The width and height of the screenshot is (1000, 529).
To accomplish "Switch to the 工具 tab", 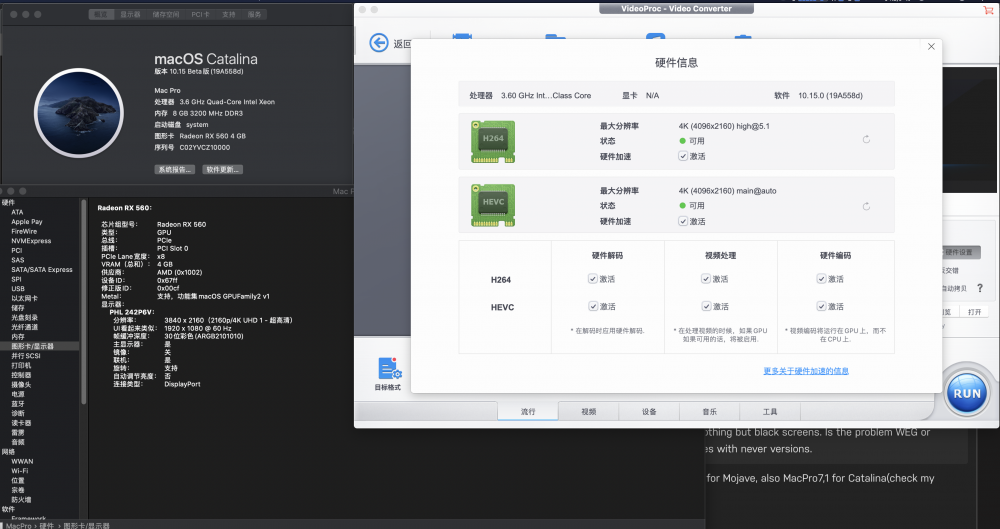I will pyautogui.click(x=770, y=412).
